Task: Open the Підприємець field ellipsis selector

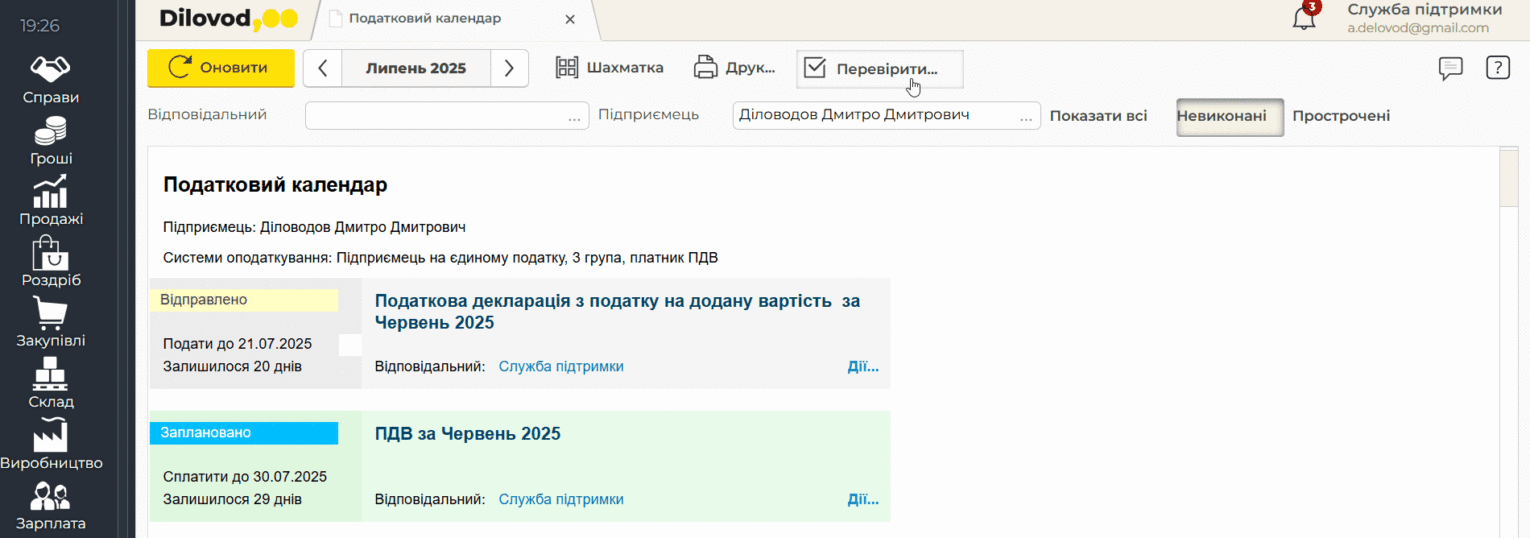Action: [x=1027, y=117]
